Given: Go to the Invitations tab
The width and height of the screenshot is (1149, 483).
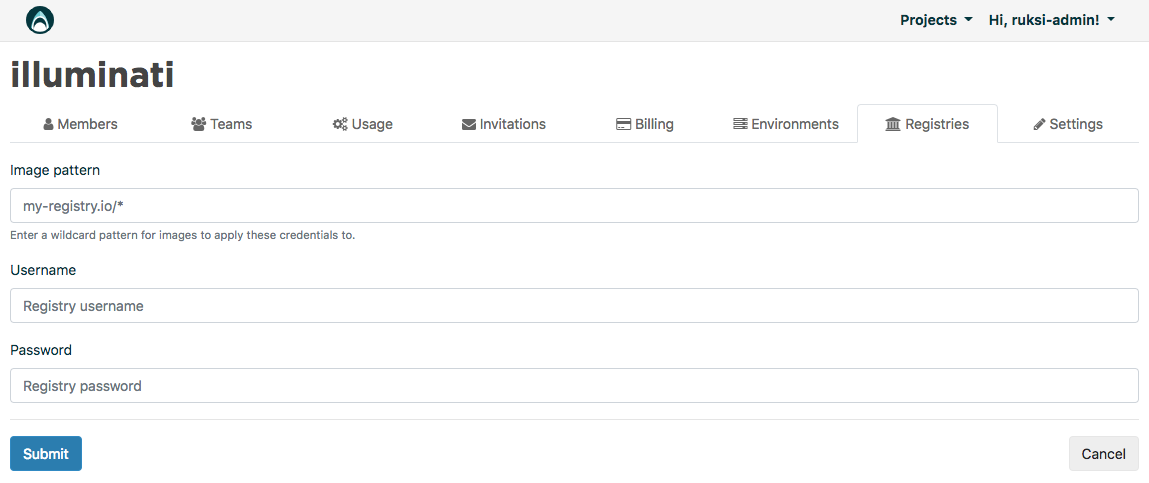Looking at the screenshot, I should coord(503,124).
